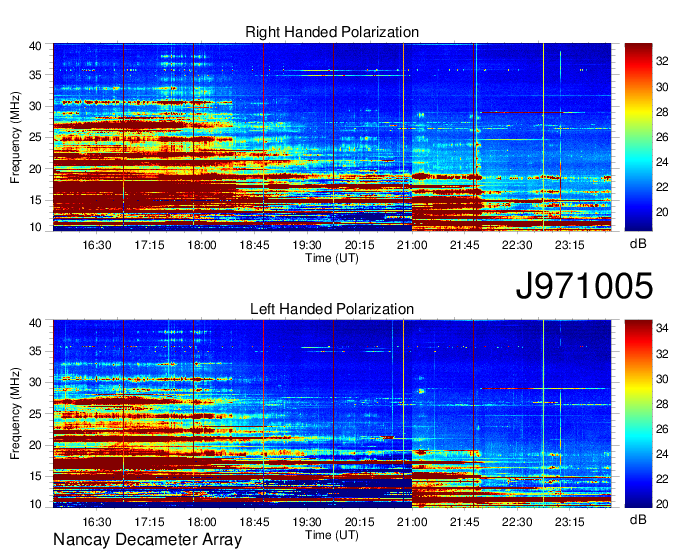The height and width of the screenshot is (552, 680).
Task: Click the "dB" label under bottom colorbar
Action: point(638,519)
